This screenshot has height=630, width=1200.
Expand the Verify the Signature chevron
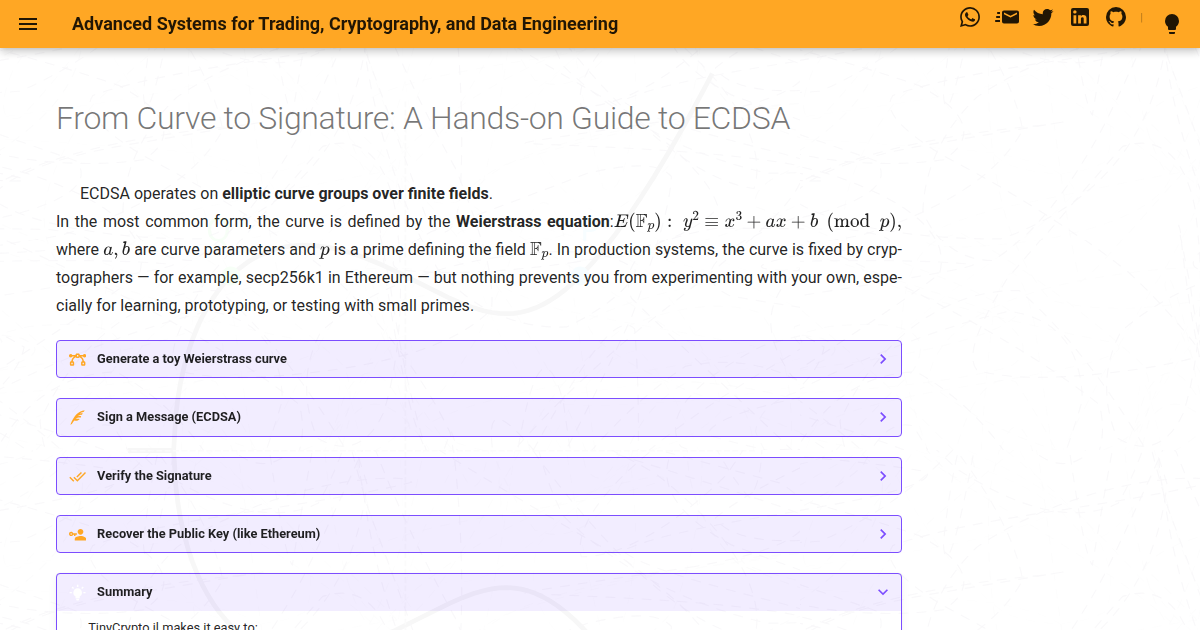point(882,476)
